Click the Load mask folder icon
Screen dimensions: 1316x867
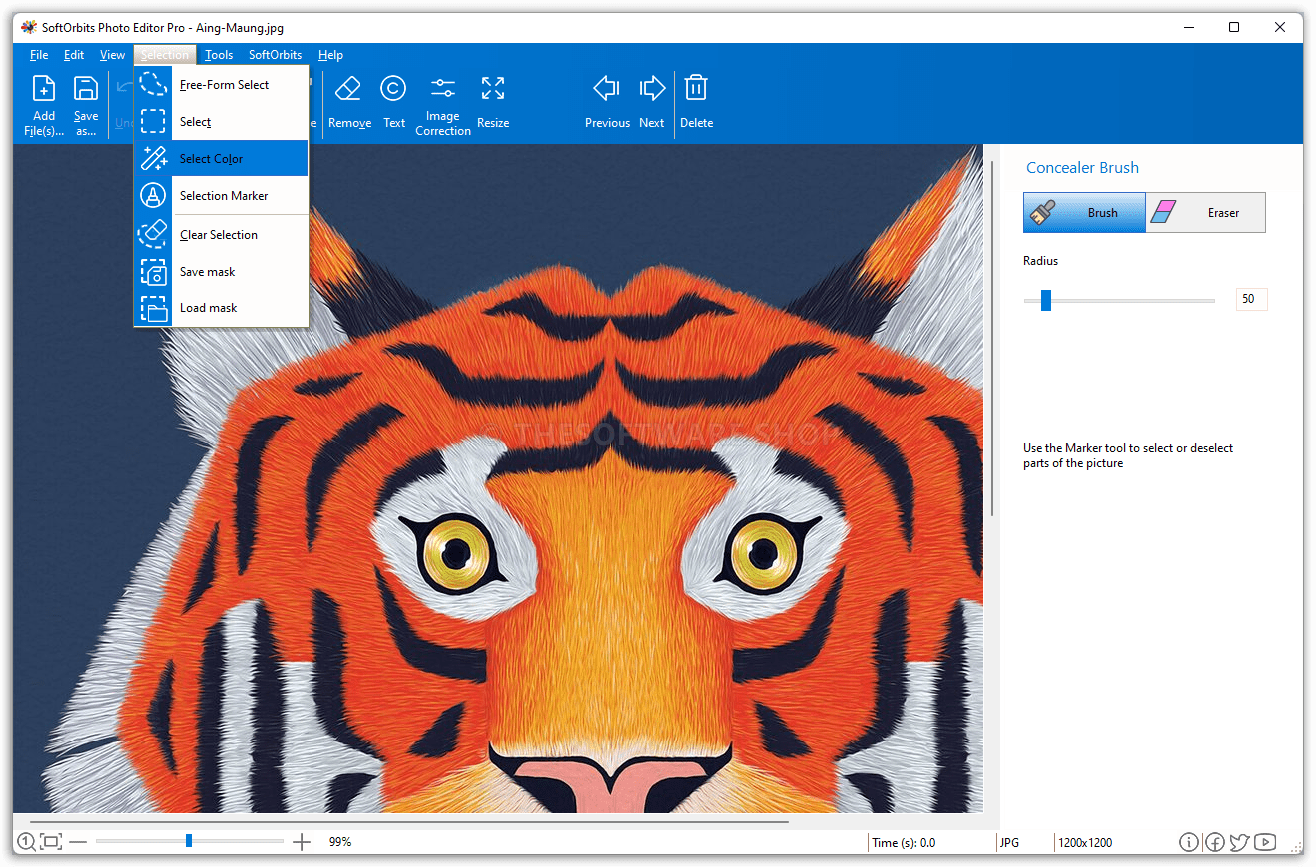[153, 308]
